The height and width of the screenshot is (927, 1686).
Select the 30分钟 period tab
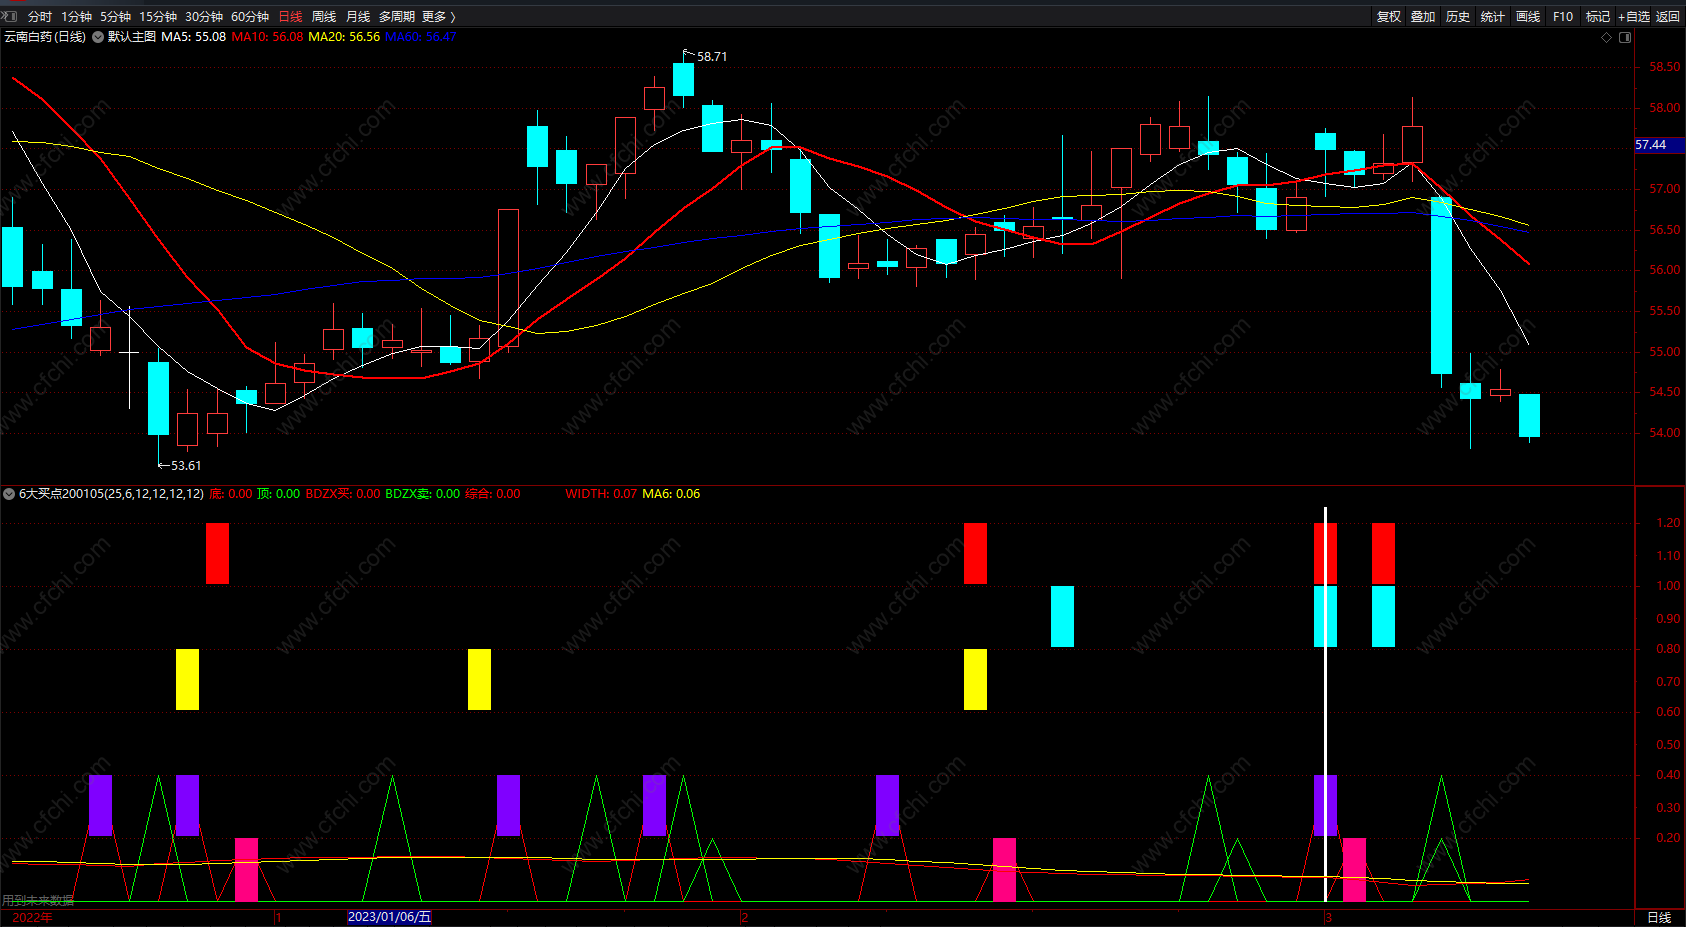tap(204, 17)
